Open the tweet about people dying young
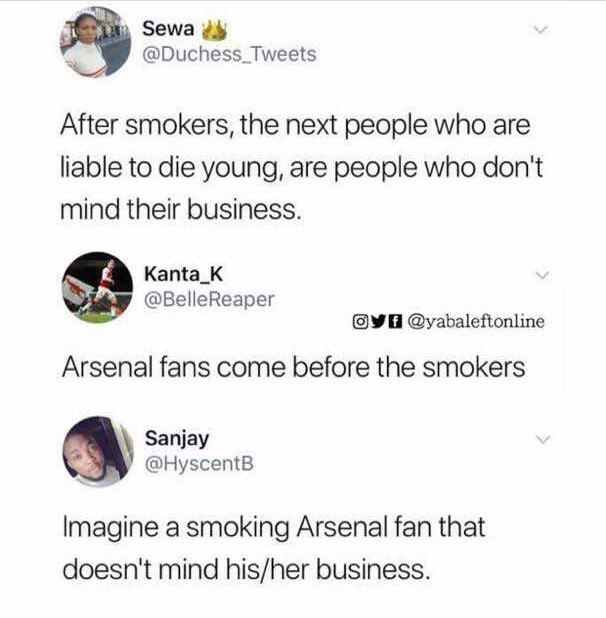This screenshot has height=618, width=606. pos(301,167)
